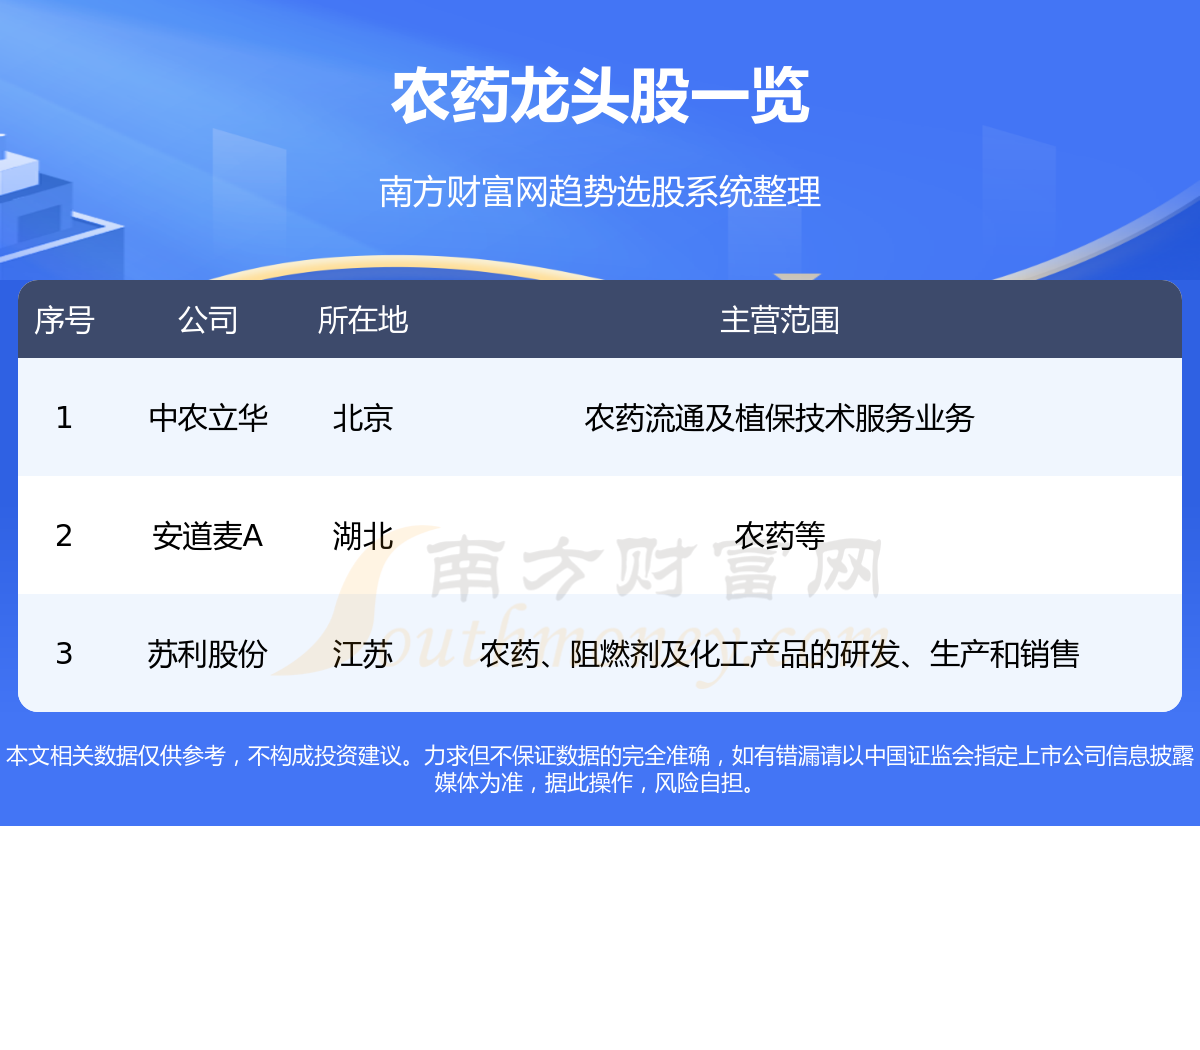Click row number 3 cell
The width and height of the screenshot is (1200, 1050).
click(64, 654)
